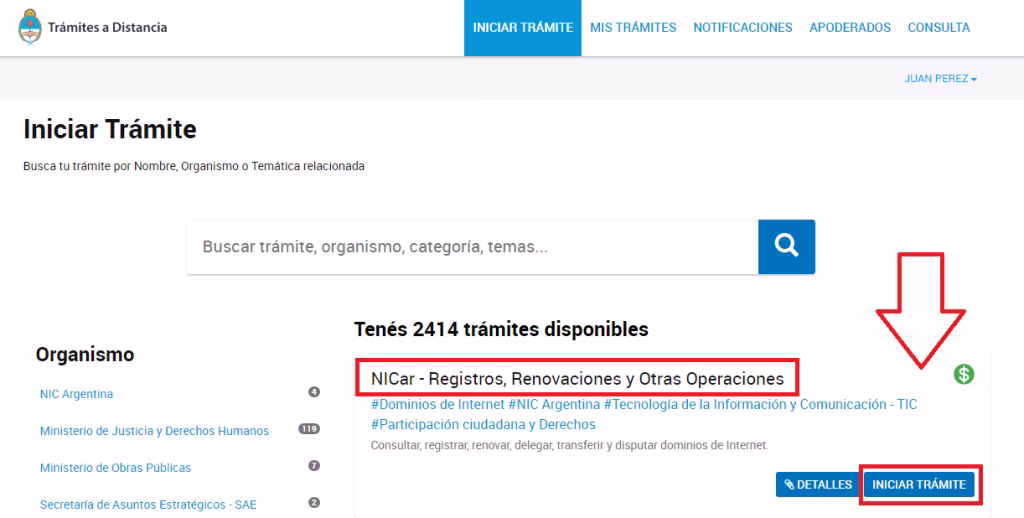This screenshot has width=1024, height=518.
Task: Open the #Dominios de Internet hashtag
Action: click(437, 404)
